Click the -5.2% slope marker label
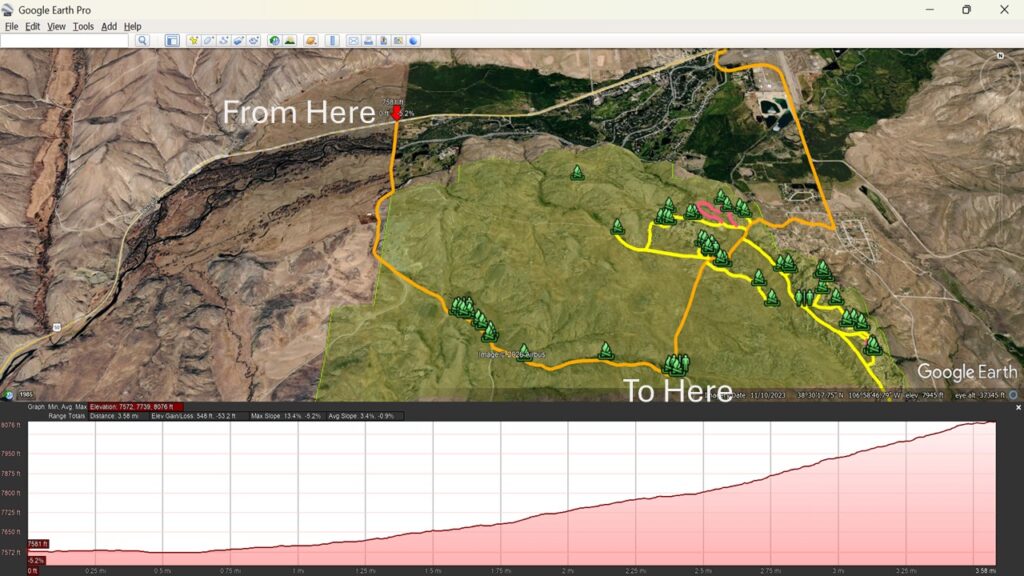The width and height of the screenshot is (1024, 576). (x=37, y=560)
